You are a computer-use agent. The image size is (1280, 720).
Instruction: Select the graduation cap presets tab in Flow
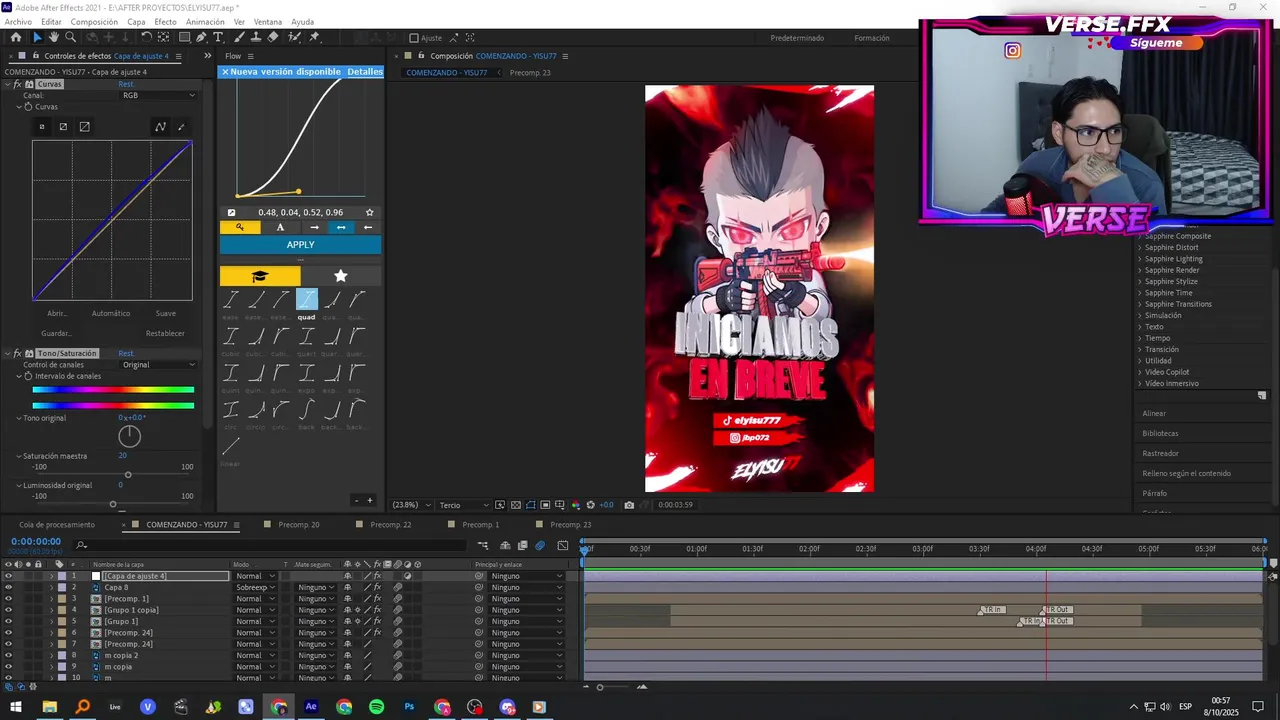click(x=260, y=276)
